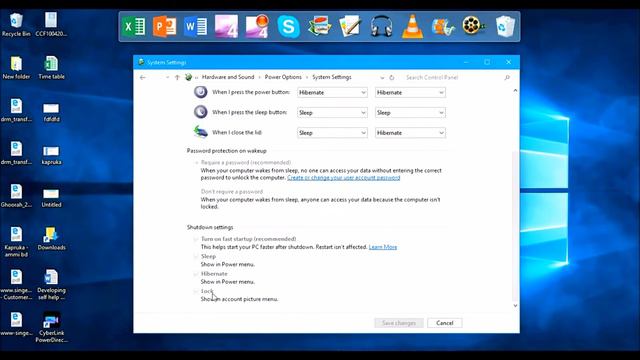640x360 pixels.
Task: Open the first purple '4' dock icon
Action: 226,27
